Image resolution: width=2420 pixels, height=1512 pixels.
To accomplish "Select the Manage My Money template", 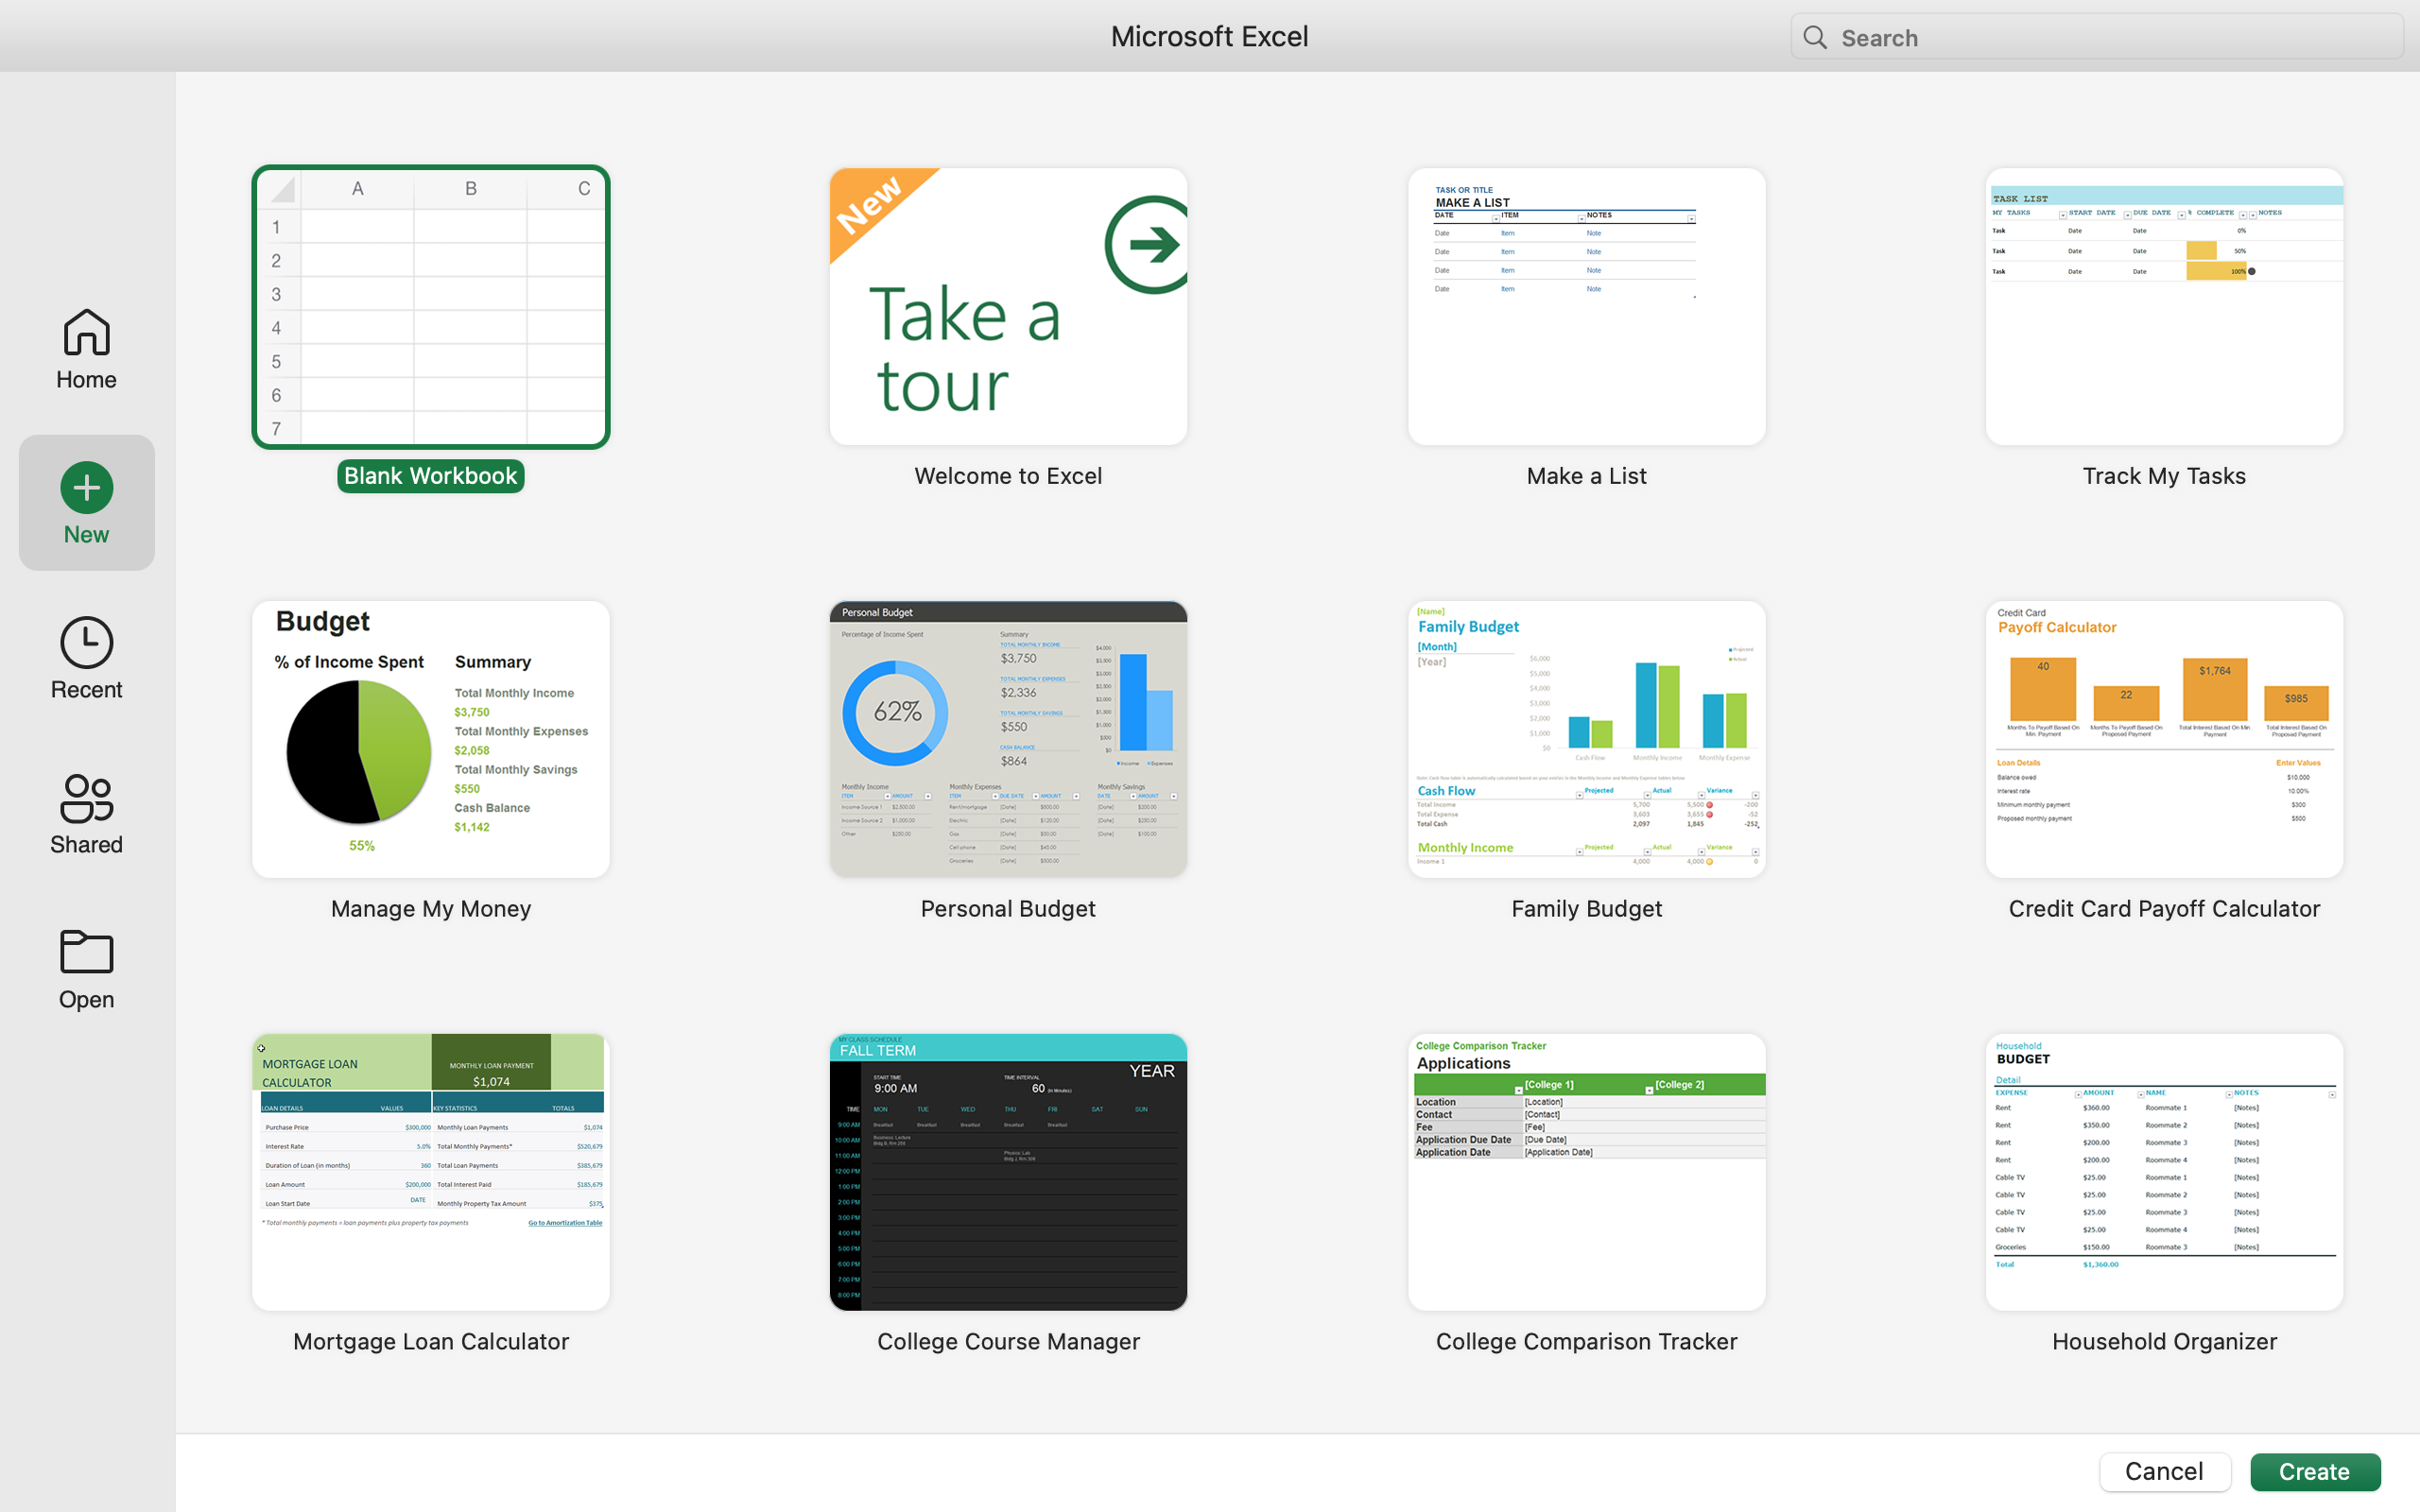I will pyautogui.click(x=431, y=739).
